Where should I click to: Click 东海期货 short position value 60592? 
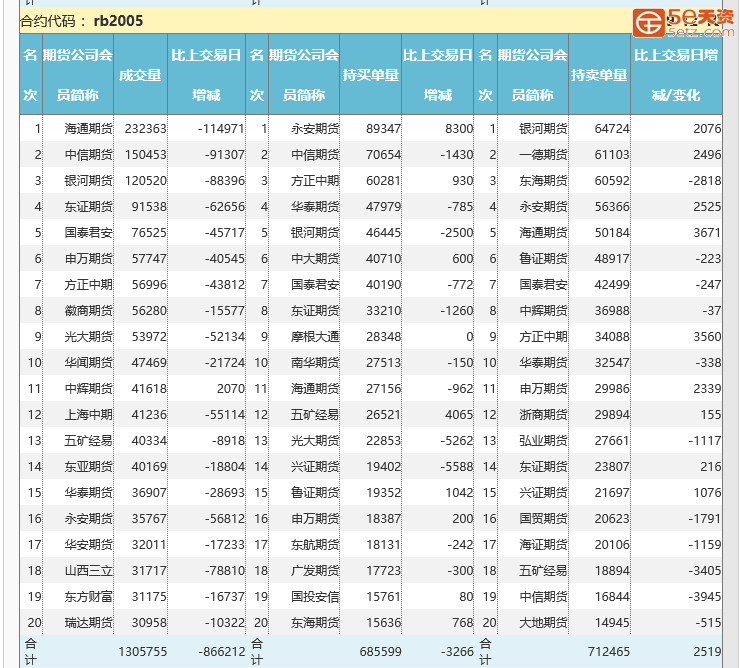tap(612, 180)
